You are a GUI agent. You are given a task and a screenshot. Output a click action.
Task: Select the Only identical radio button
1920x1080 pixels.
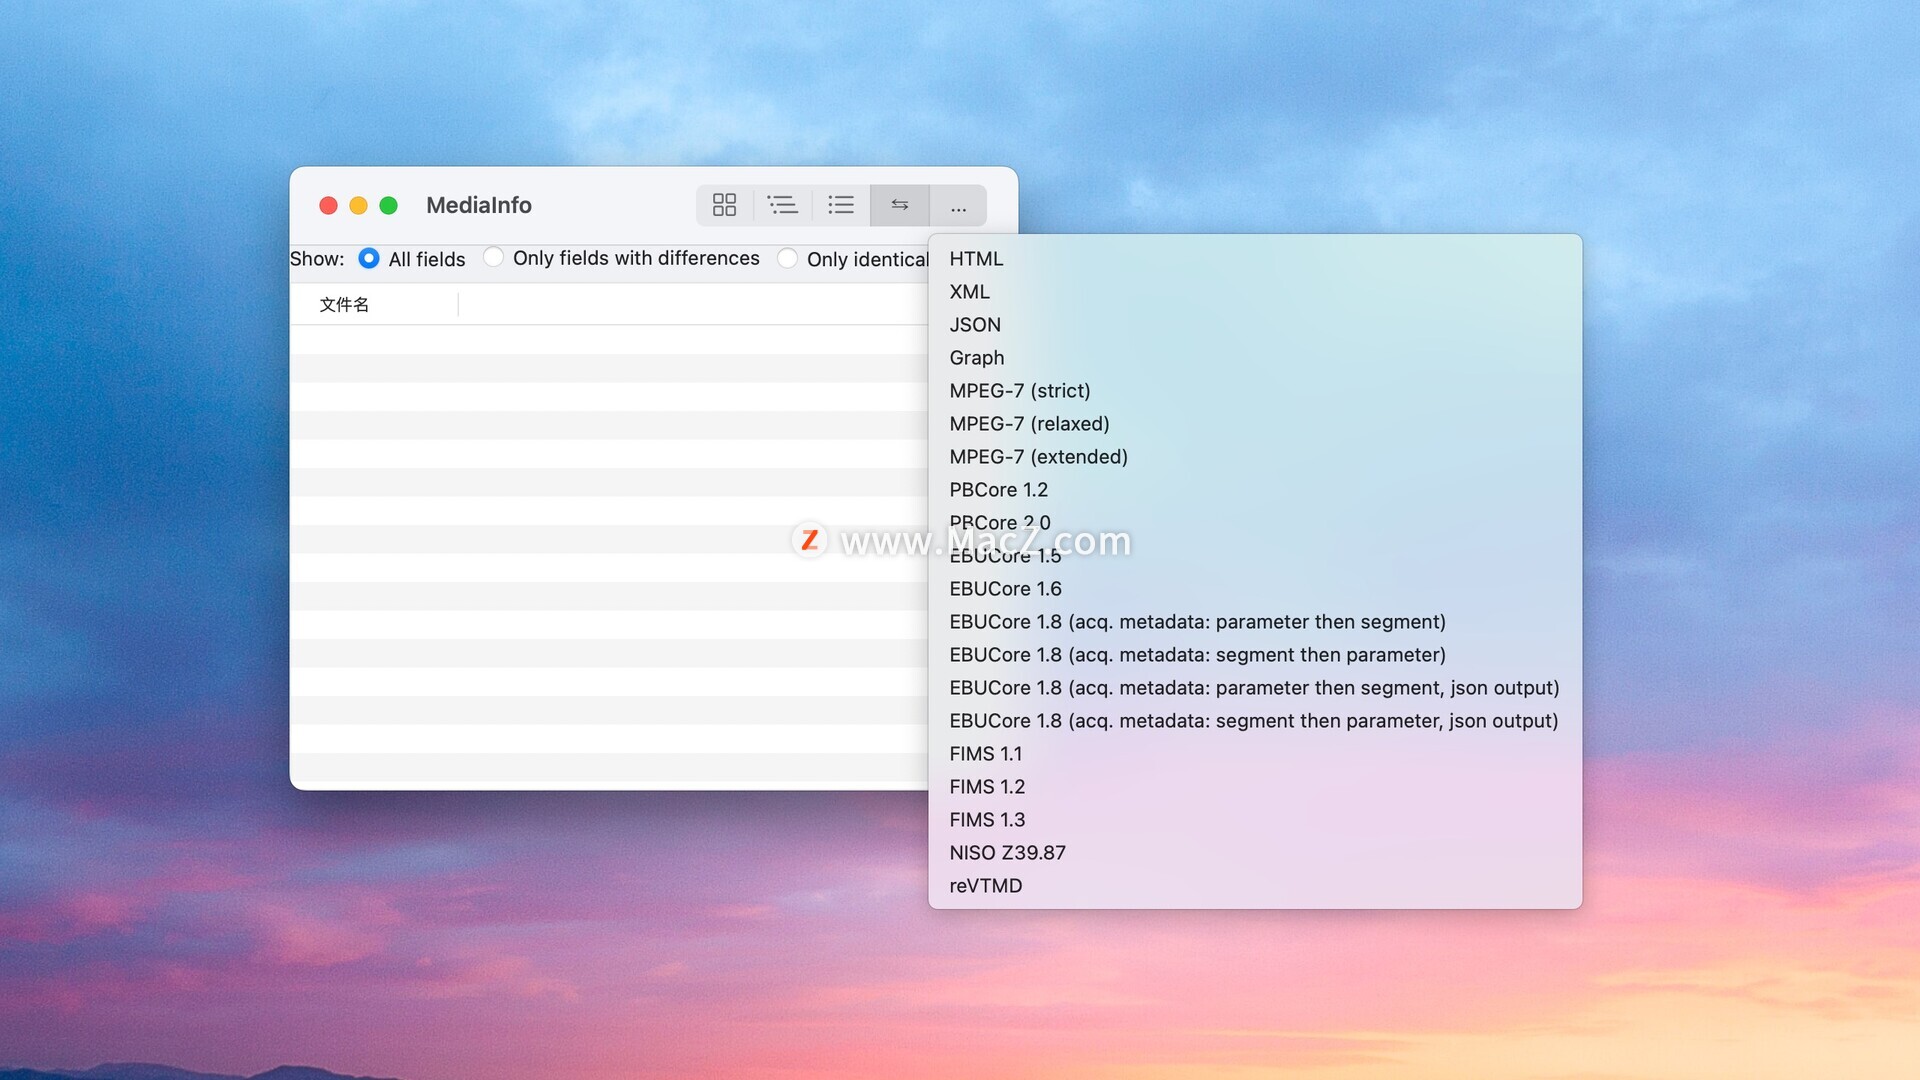788,258
